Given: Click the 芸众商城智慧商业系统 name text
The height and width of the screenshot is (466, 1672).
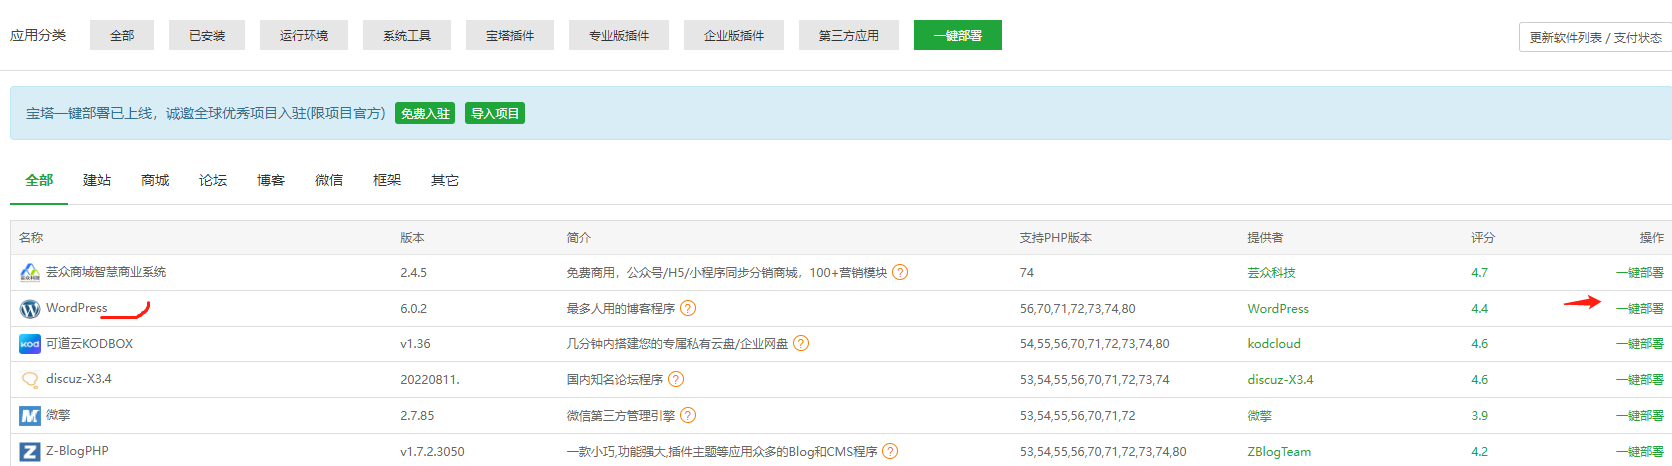Looking at the screenshot, I should pos(106,271).
